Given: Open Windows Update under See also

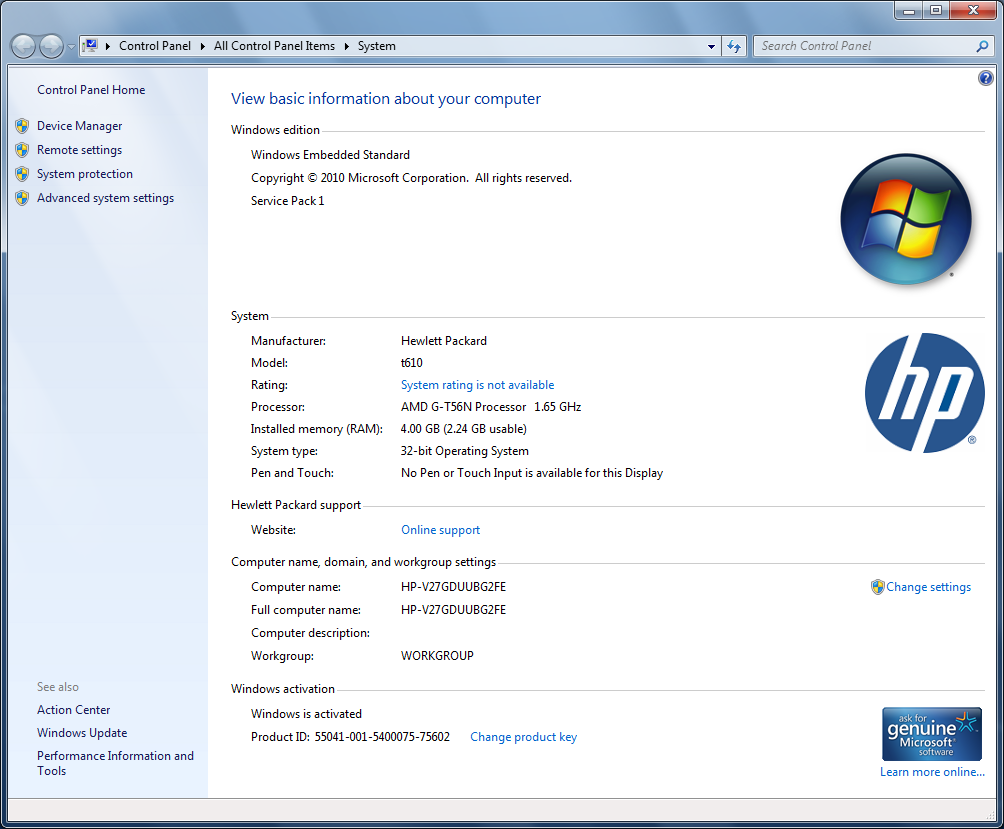Looking at the screenshot, I should 82,733.
